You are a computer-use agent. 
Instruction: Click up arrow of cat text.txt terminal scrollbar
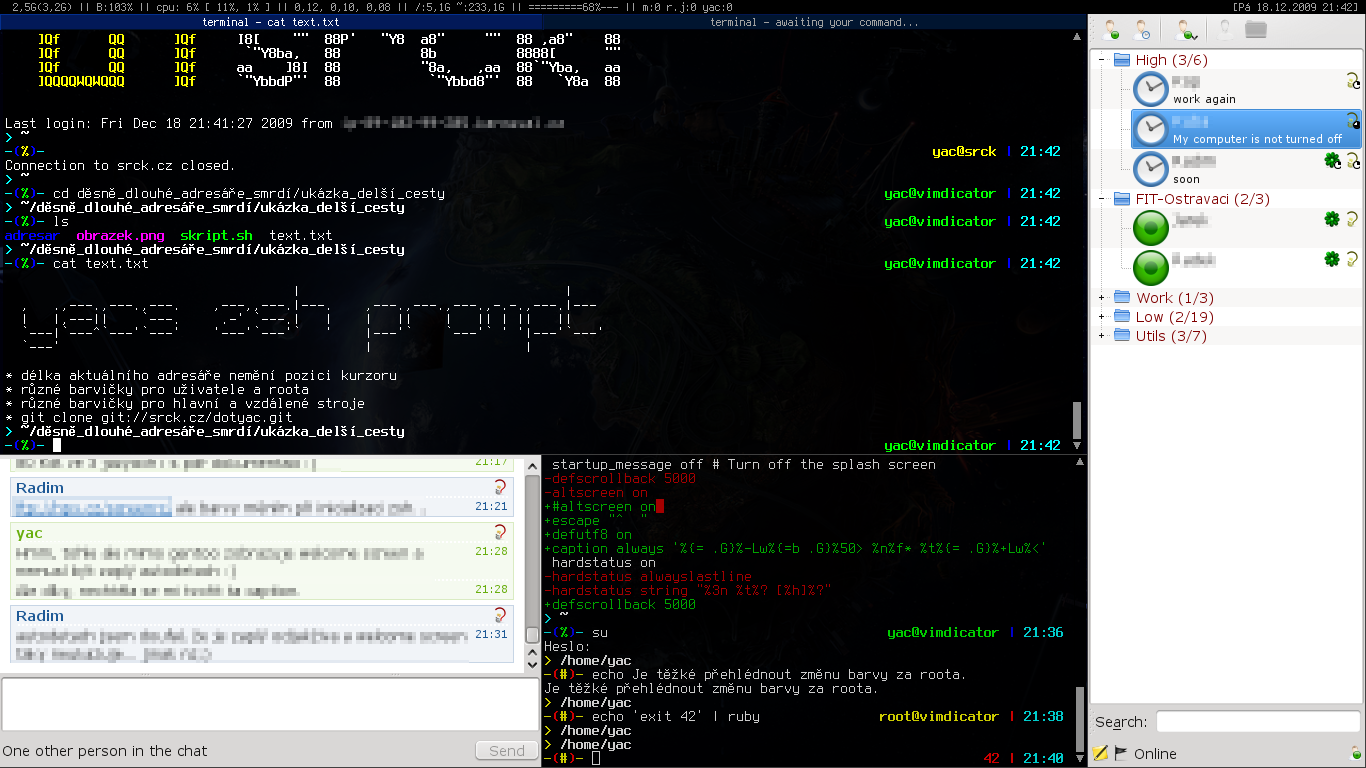pyautogui.click(x=1077, y=37)
